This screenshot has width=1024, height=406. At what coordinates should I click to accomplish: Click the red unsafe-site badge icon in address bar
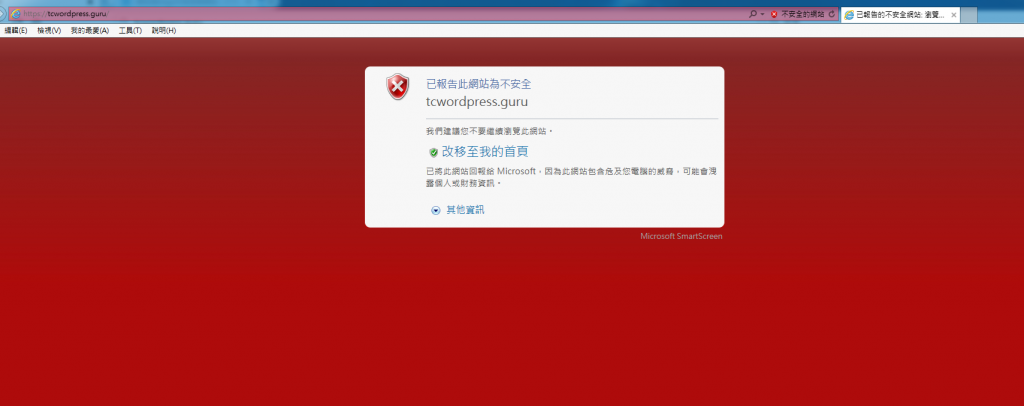[774, 14]
